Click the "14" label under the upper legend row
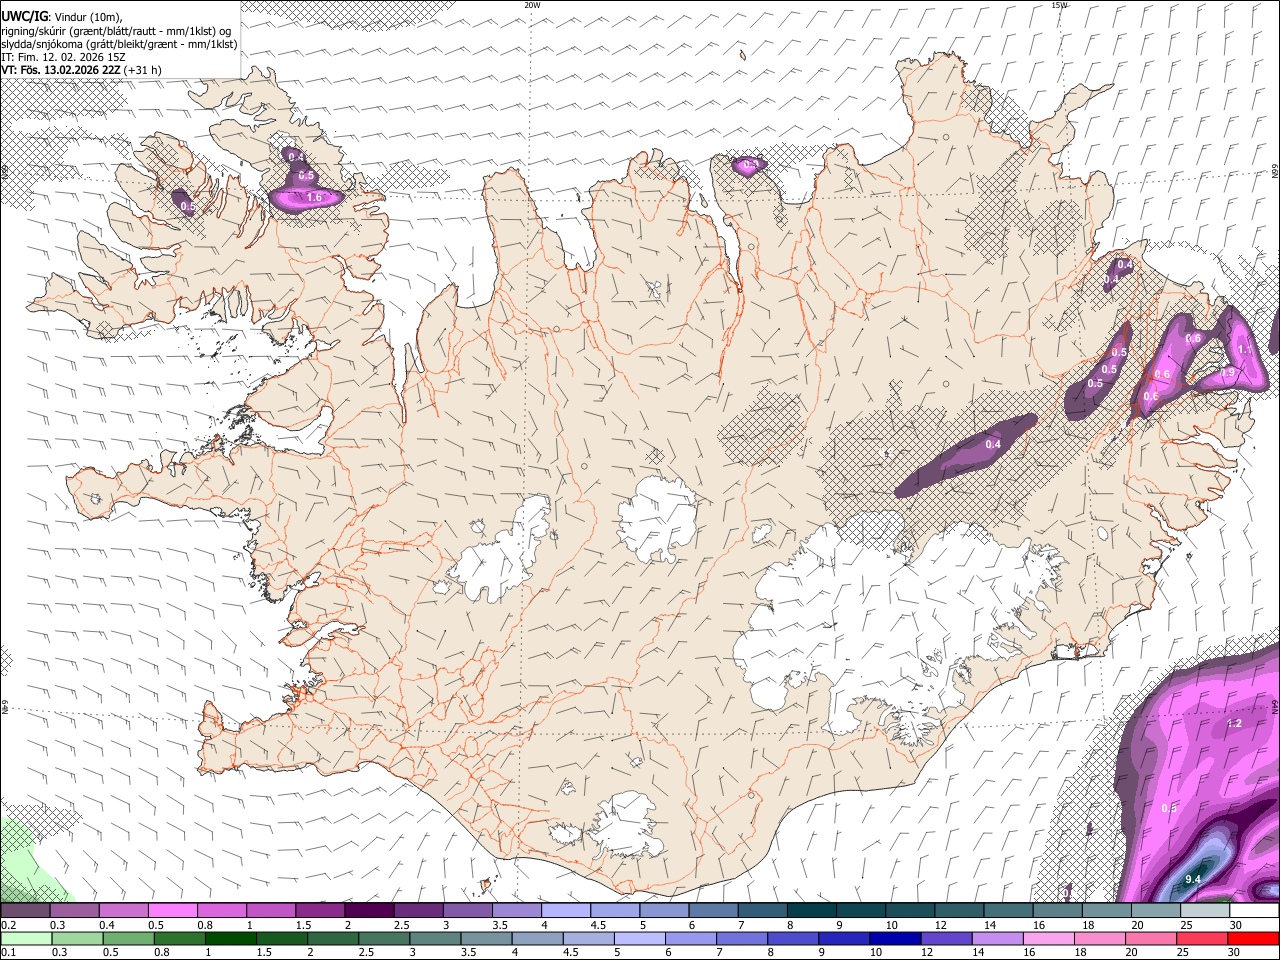Screen dimensions: 1280x960 point(989,925)
